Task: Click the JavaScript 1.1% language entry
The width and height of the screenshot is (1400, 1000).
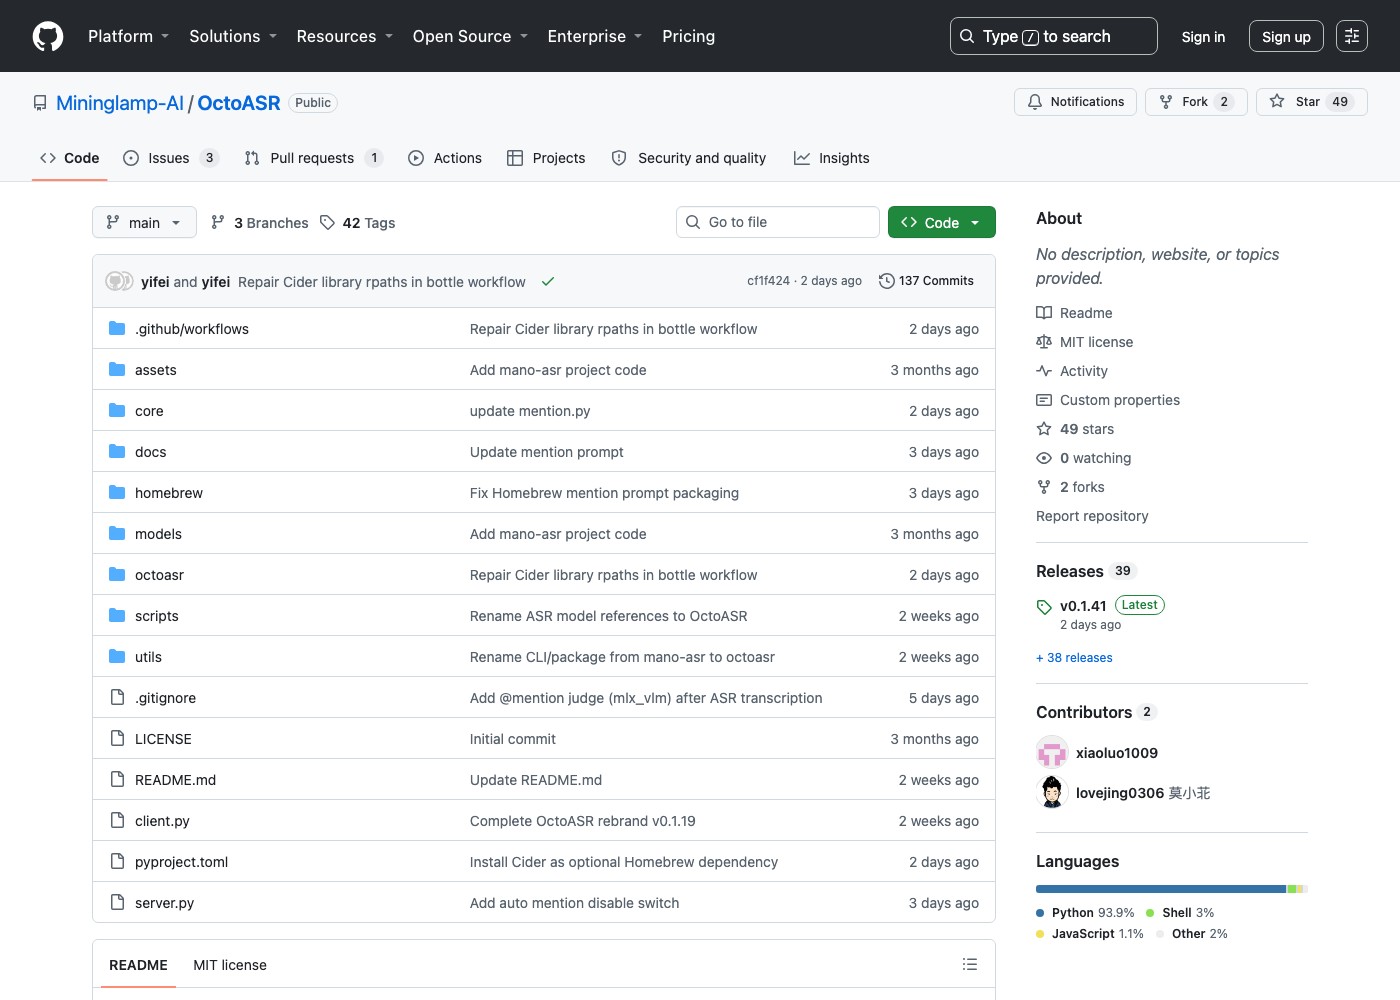Action: click(x=1090, y=934)
